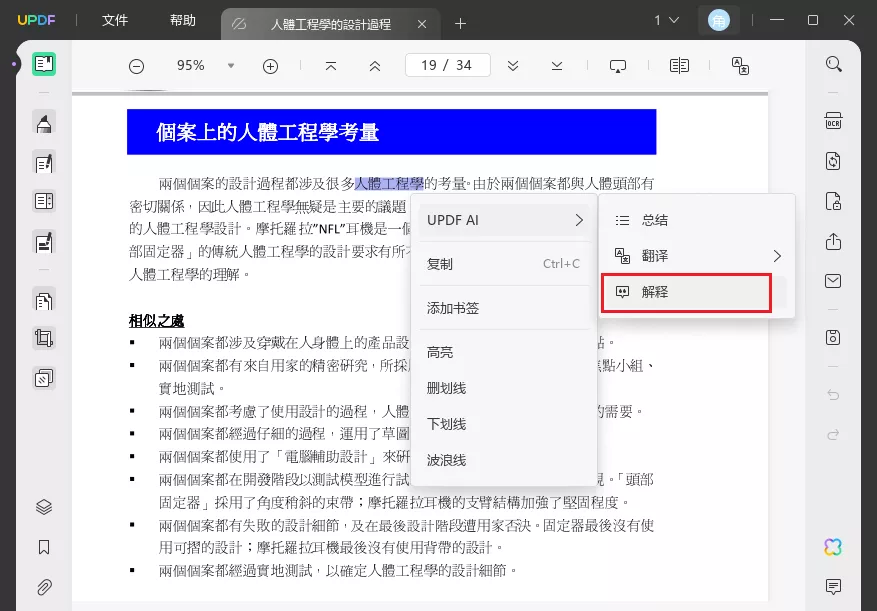Switch to the 人體工程學的設計過程 tab
Viewport: 877px width, 611px height.
[330, 24]
